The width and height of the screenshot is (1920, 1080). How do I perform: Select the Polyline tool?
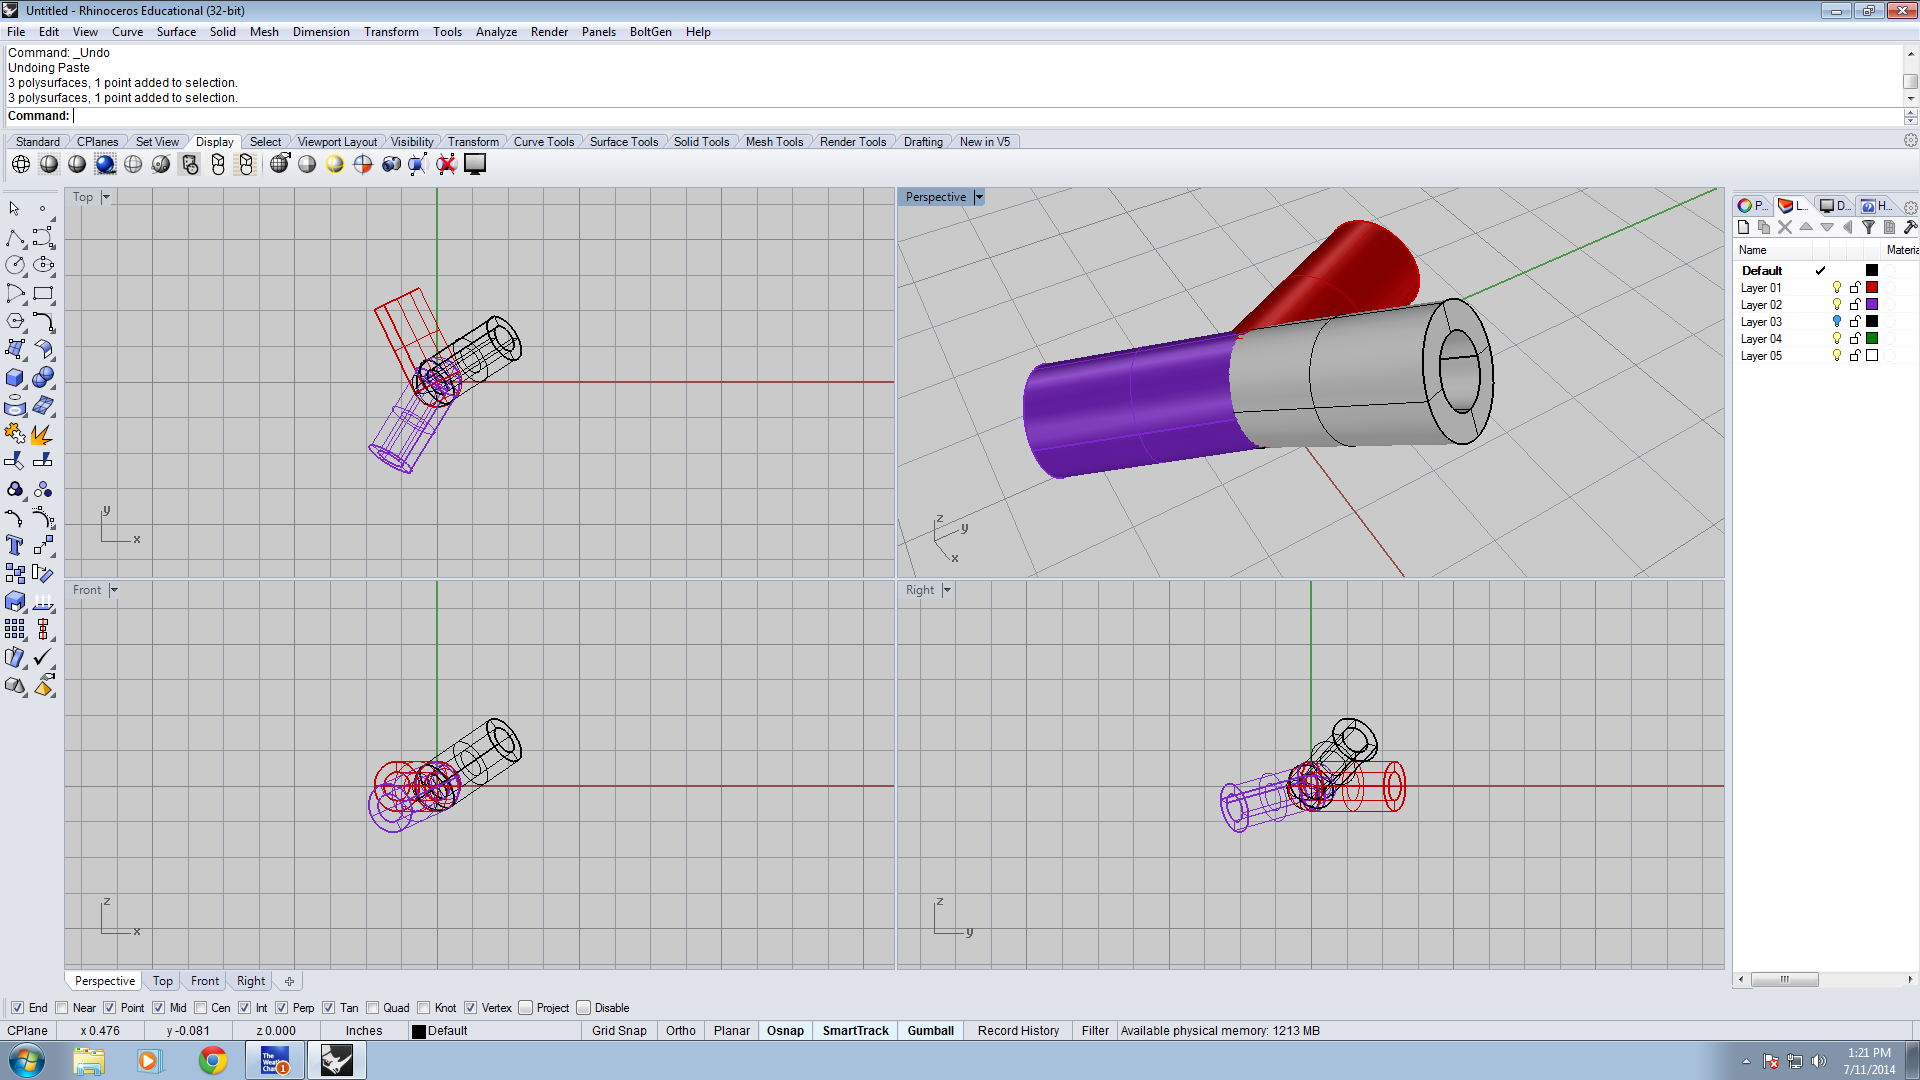tap(15, 238)
